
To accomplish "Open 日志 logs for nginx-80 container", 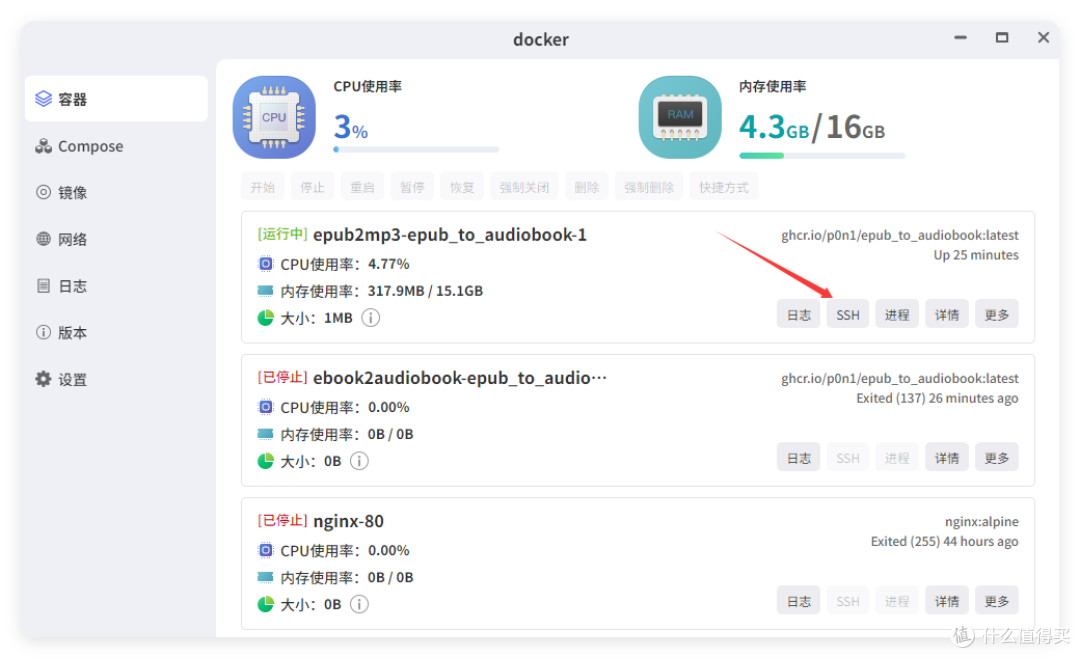I will (x=798, y=601).
